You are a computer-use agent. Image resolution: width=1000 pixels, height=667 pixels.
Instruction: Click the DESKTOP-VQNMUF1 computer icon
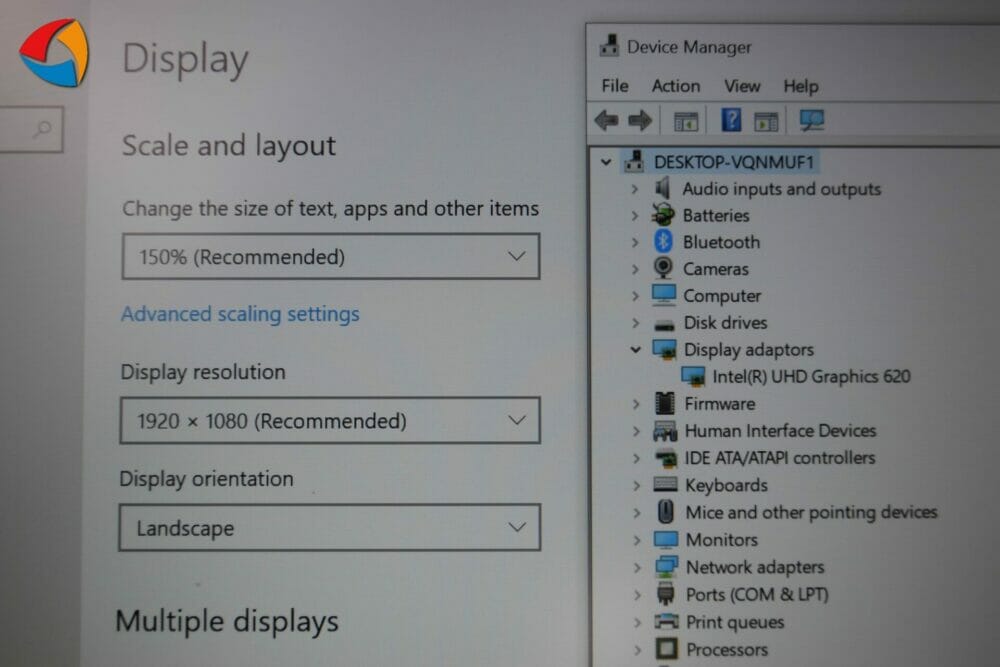coord(634,161)
